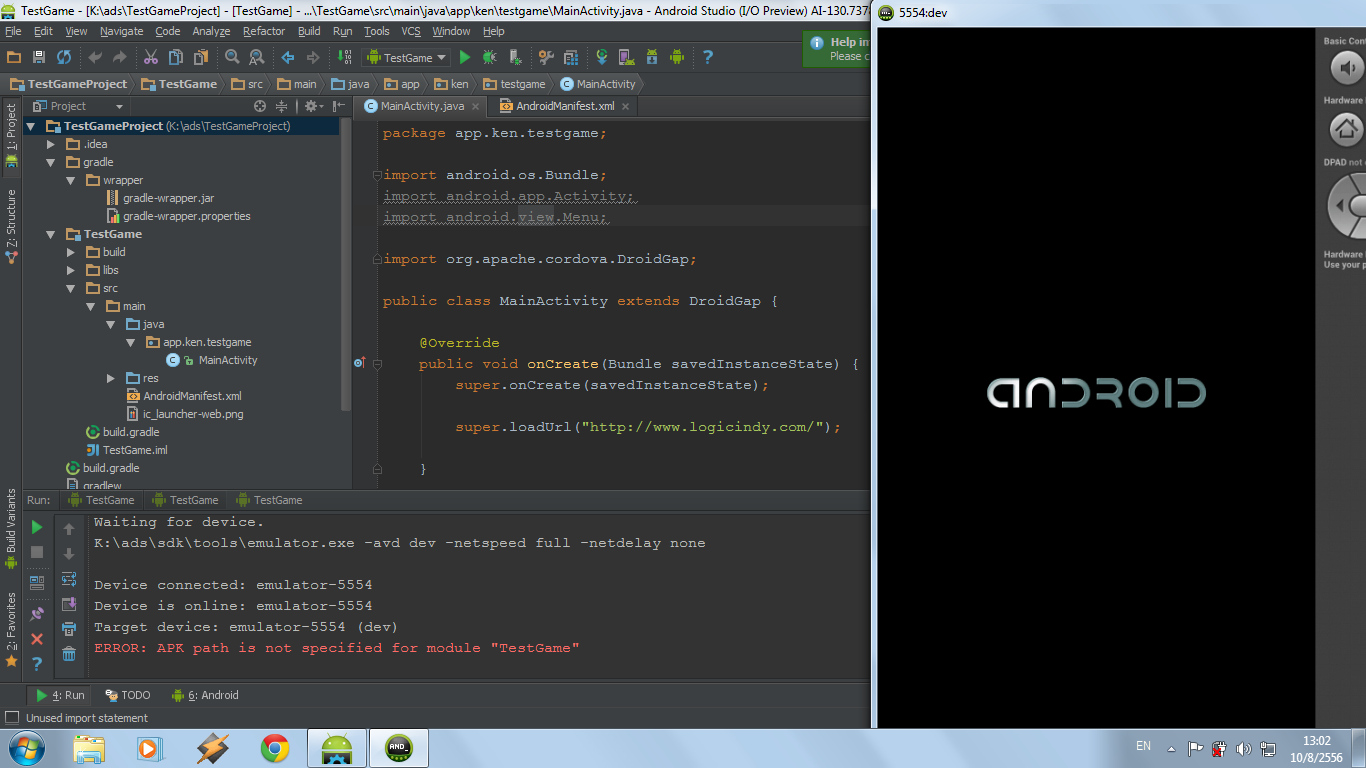Click the blue Help question mark in toolbar
1366x768 pixels.
708,57
